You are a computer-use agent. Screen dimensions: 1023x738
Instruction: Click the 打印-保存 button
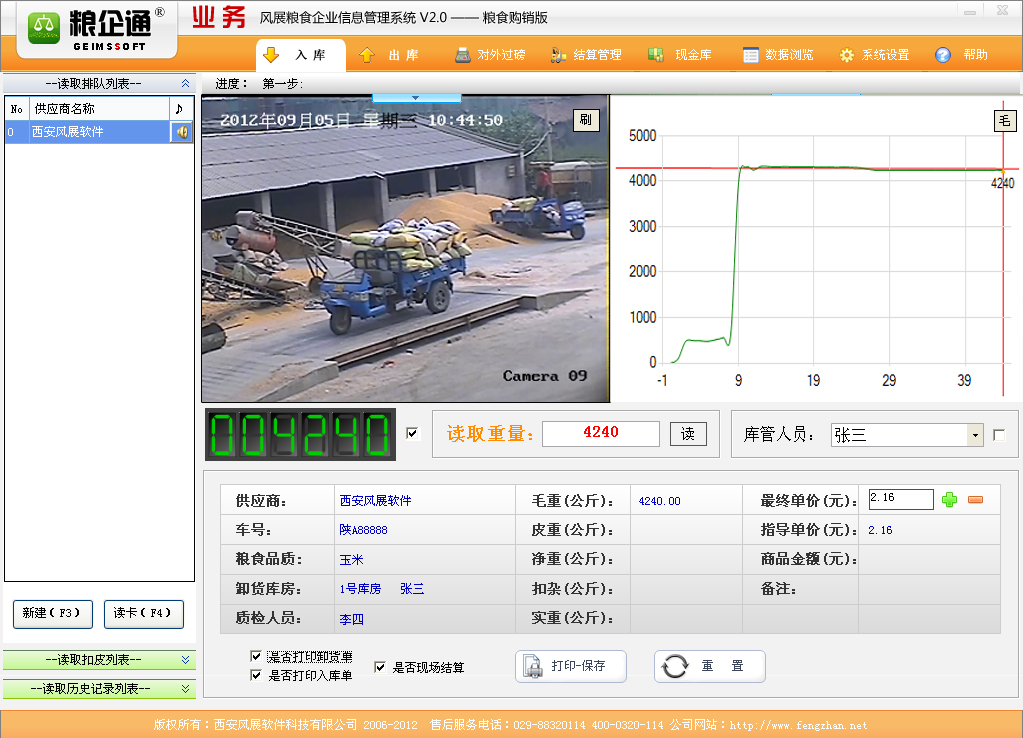tap(571, 666)
